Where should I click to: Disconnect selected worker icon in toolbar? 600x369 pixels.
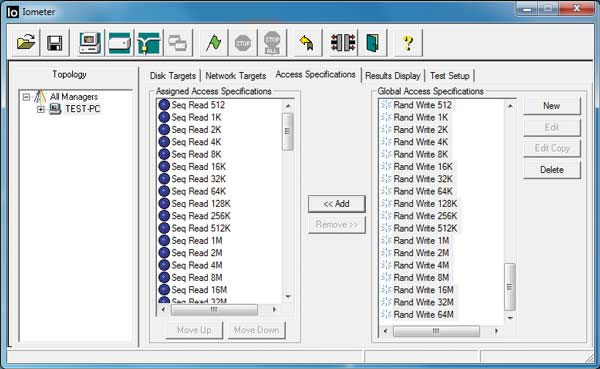pyautogui.click(x=343, y=42)
